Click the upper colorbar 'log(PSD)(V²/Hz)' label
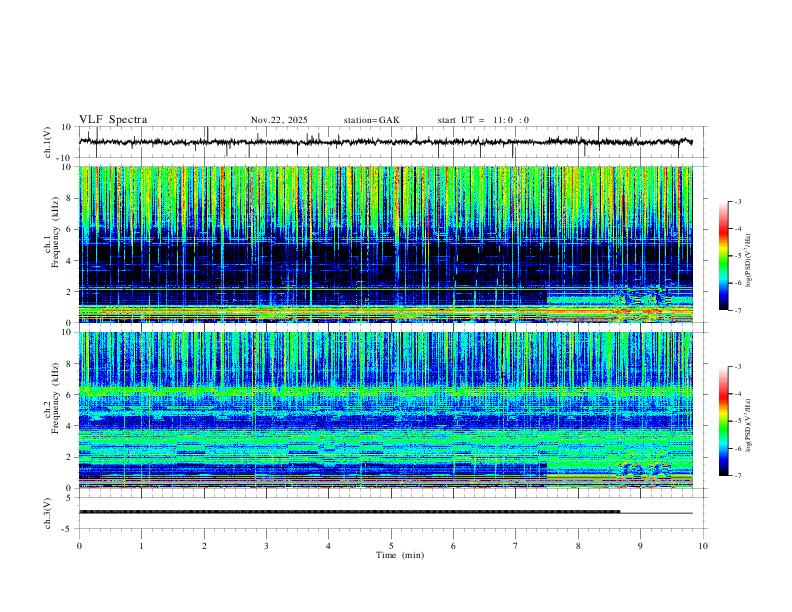The image size is (792, 612). (749, 261)
